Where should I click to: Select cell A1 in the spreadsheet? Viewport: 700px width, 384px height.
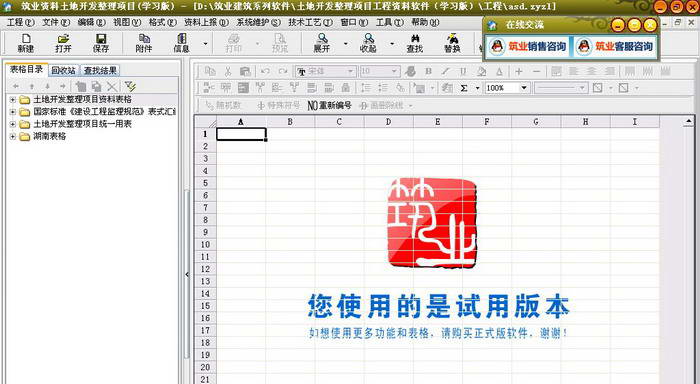point(241,134)
